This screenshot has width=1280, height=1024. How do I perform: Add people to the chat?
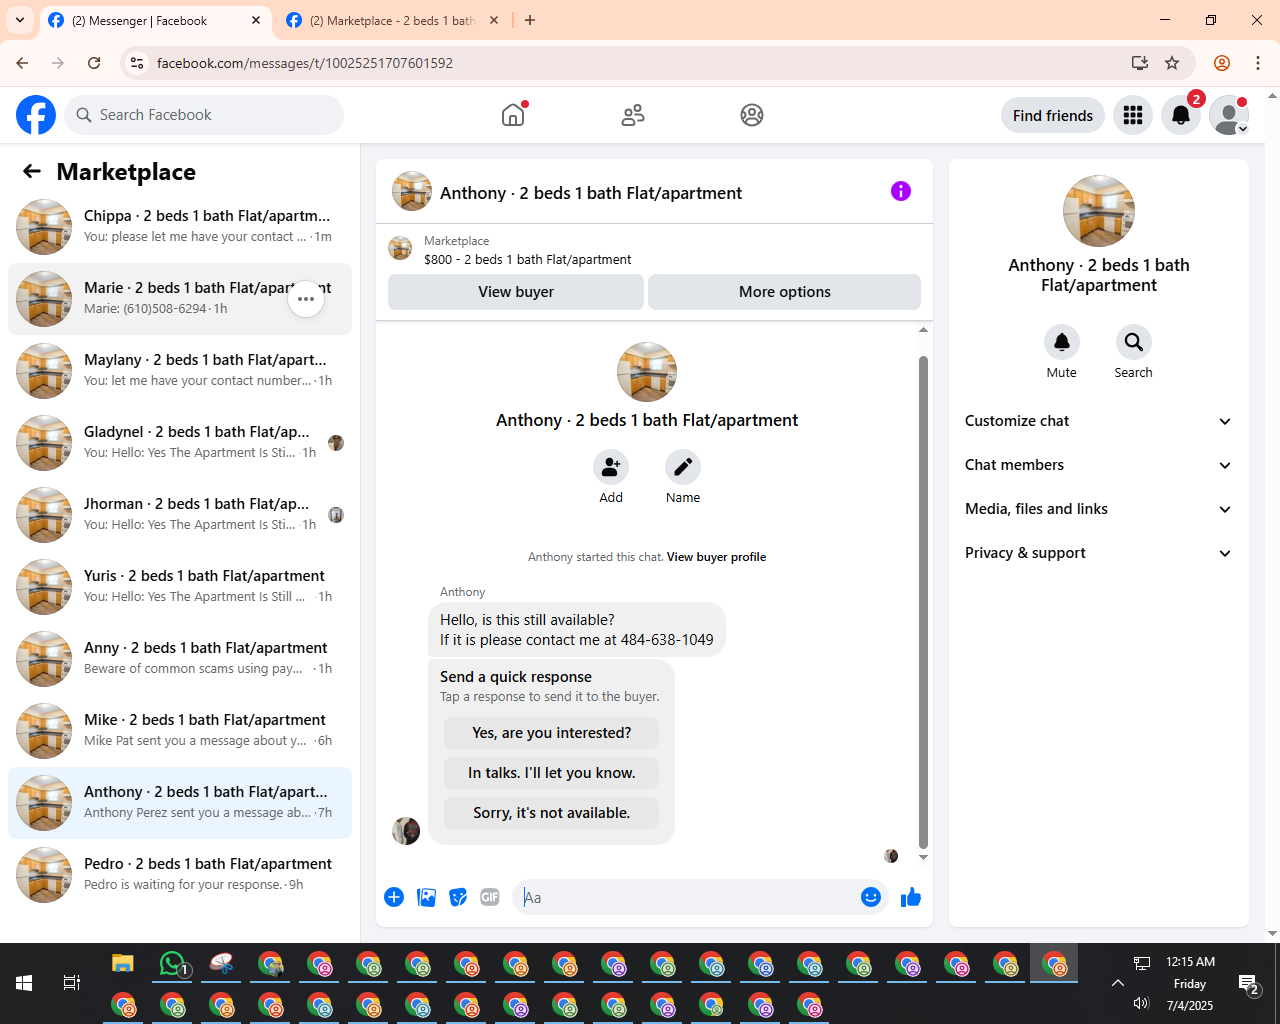pyautogui.click(x=611, y=467)
